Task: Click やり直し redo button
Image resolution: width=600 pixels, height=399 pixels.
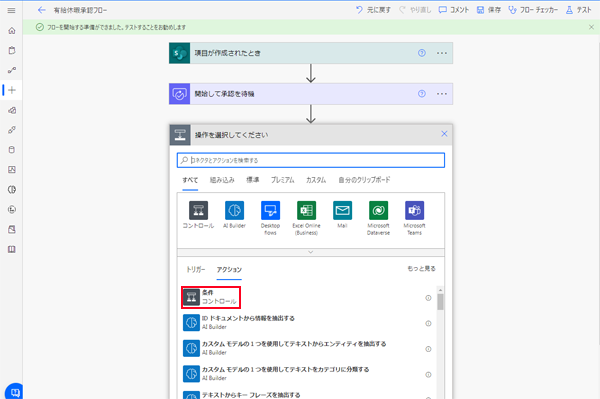Action: click(x=415, y=10)
